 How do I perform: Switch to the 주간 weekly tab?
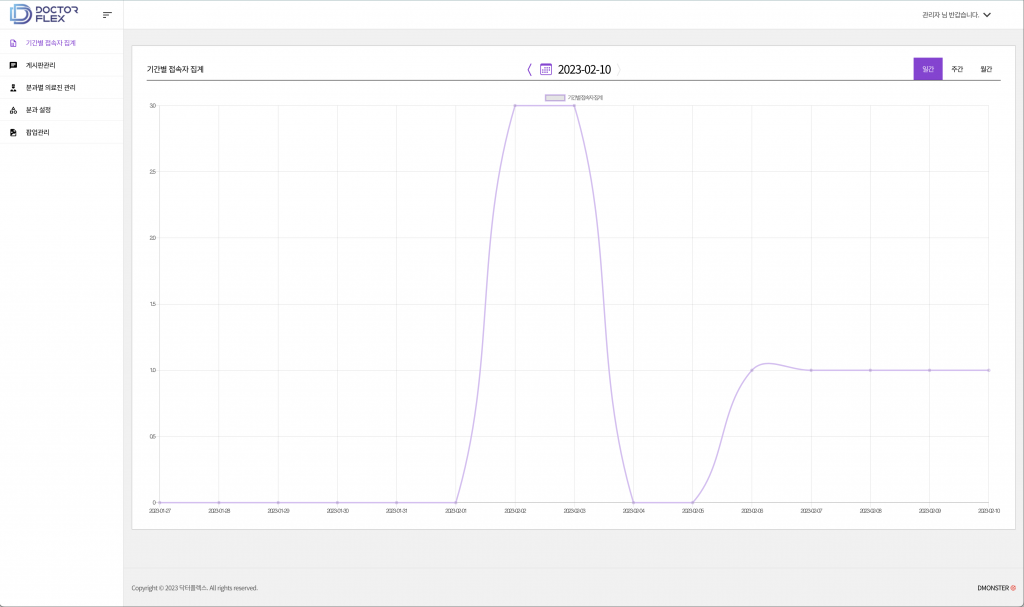957,69
